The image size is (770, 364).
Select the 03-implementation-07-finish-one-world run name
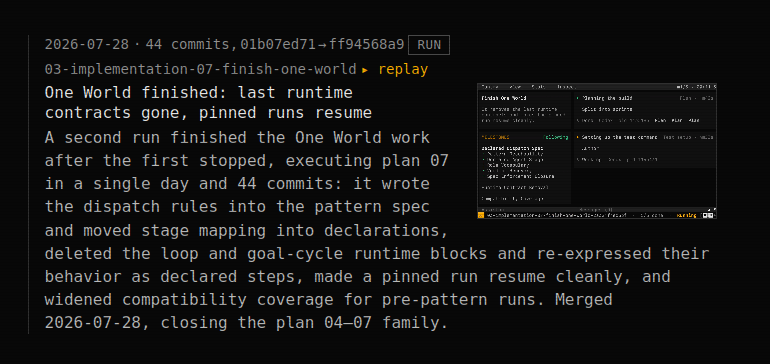(200, 69)
